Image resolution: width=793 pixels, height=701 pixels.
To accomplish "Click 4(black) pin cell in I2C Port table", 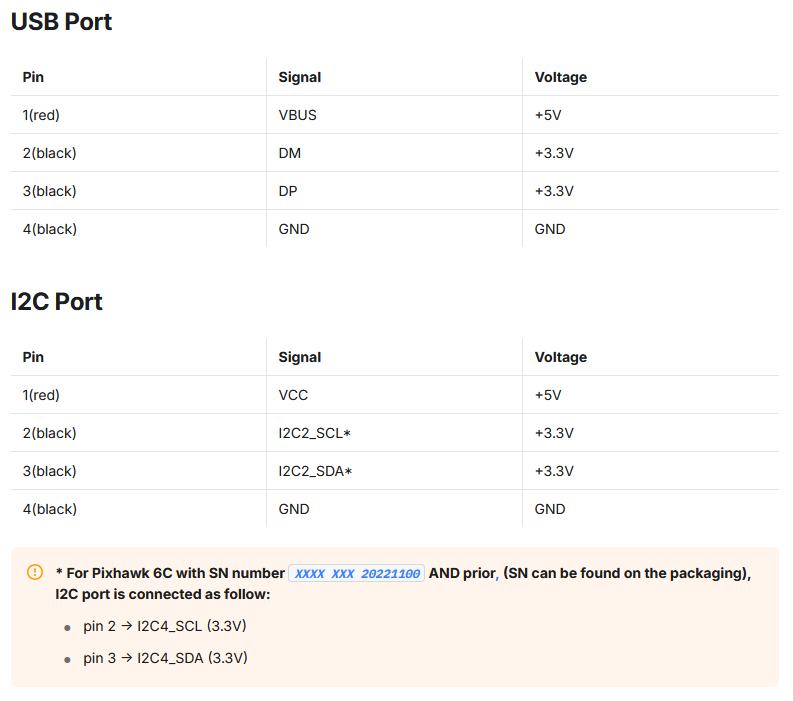I will [49, 509].
